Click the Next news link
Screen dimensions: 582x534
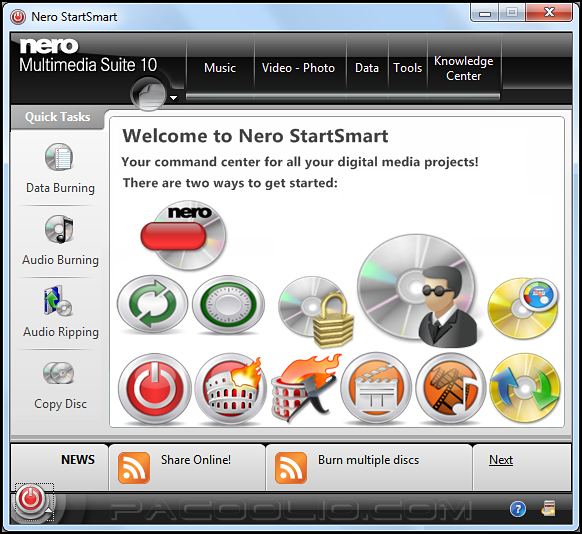(x=501, y=460)
